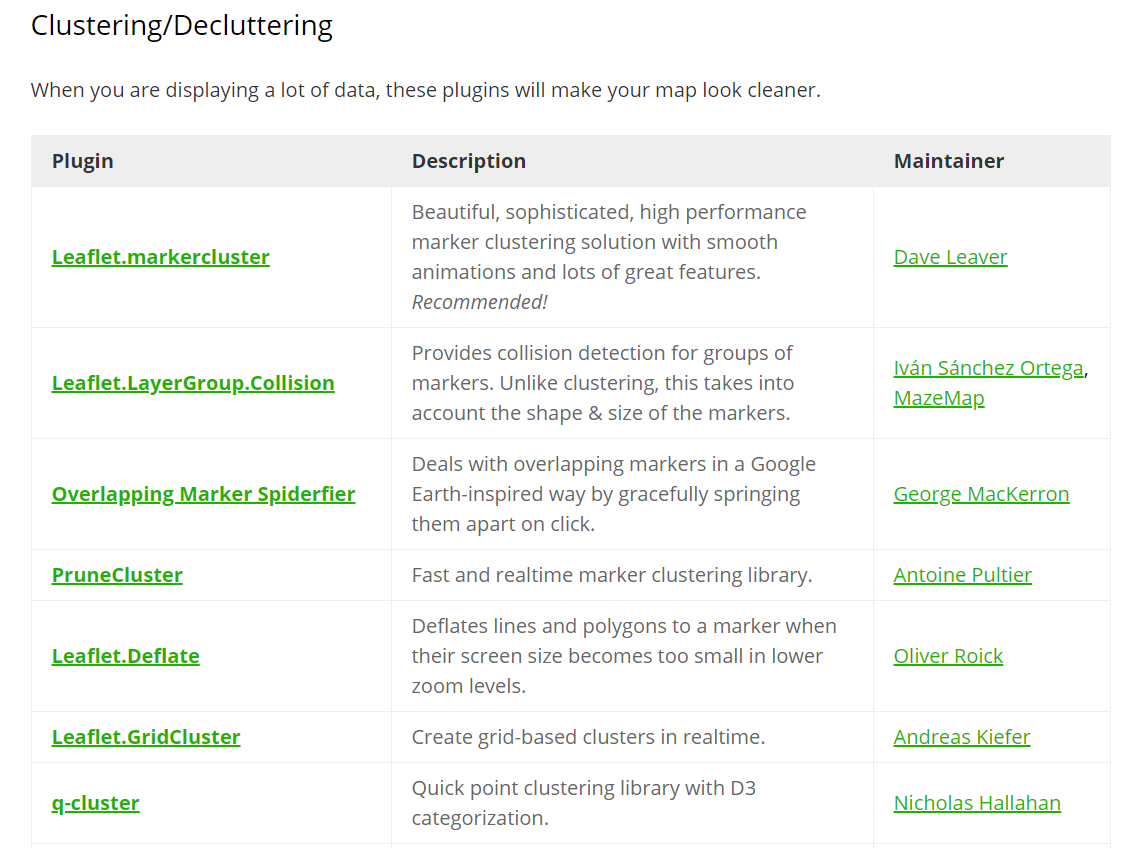Click the intro sentence about displaying lots of data
The image size is (1121, 848).
tap(425, 90)
